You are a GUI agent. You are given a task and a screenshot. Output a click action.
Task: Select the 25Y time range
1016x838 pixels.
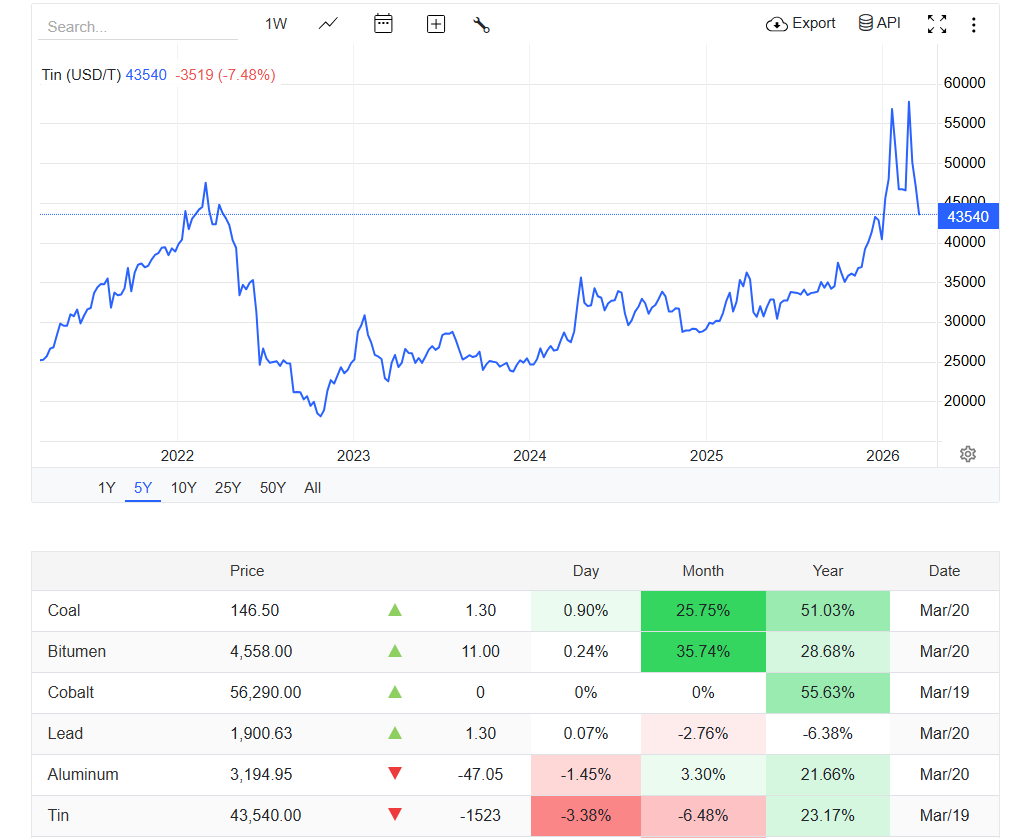[228, 488]
